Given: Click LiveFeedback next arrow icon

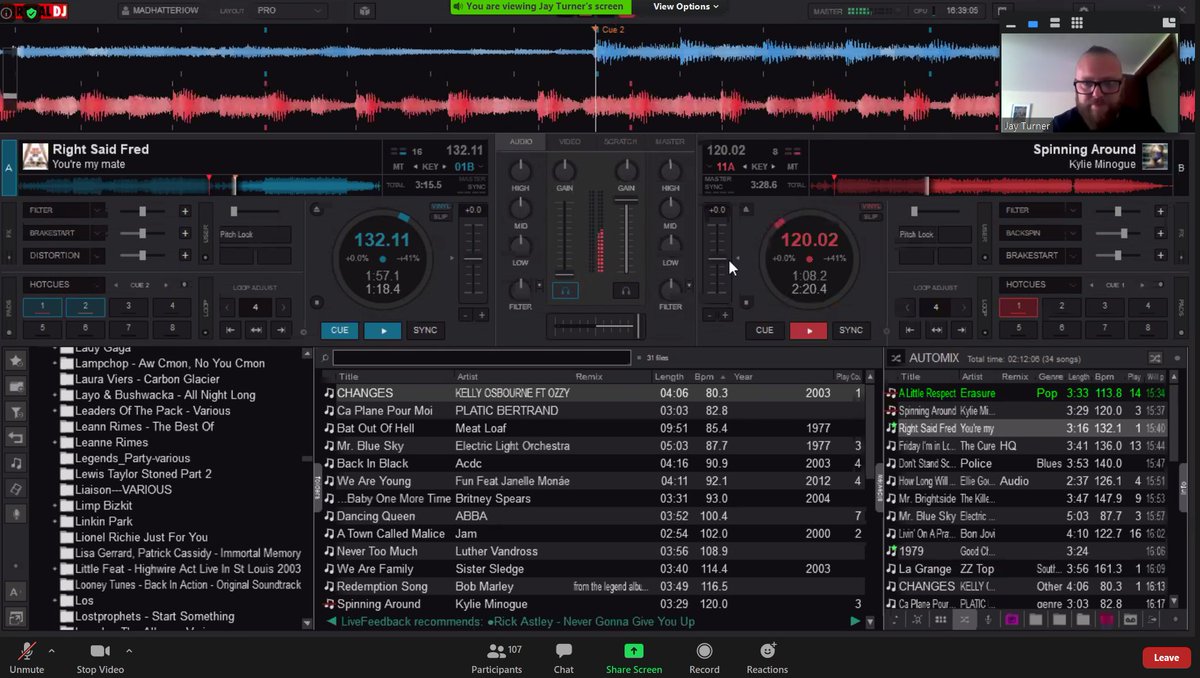Looking at the screenshot, I should tap(855, 621).
